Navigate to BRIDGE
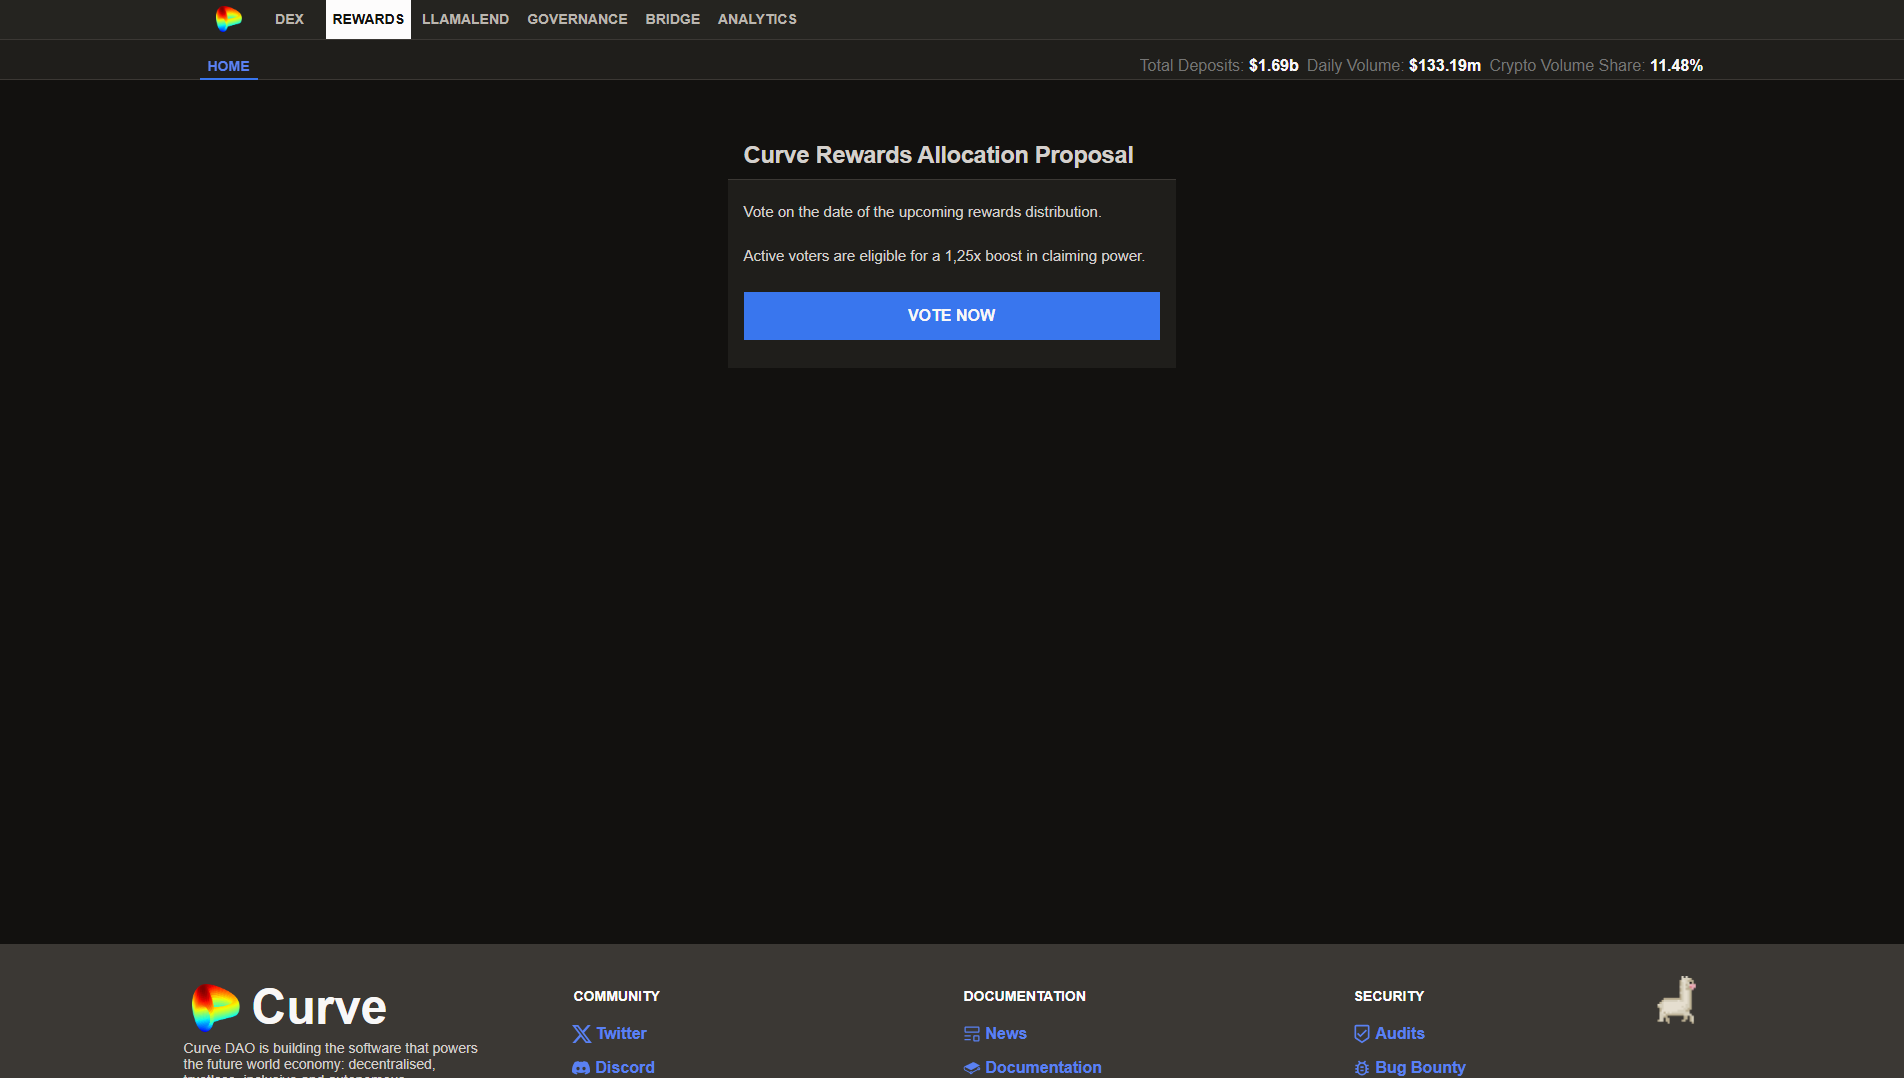 click(x=672, y=19)
